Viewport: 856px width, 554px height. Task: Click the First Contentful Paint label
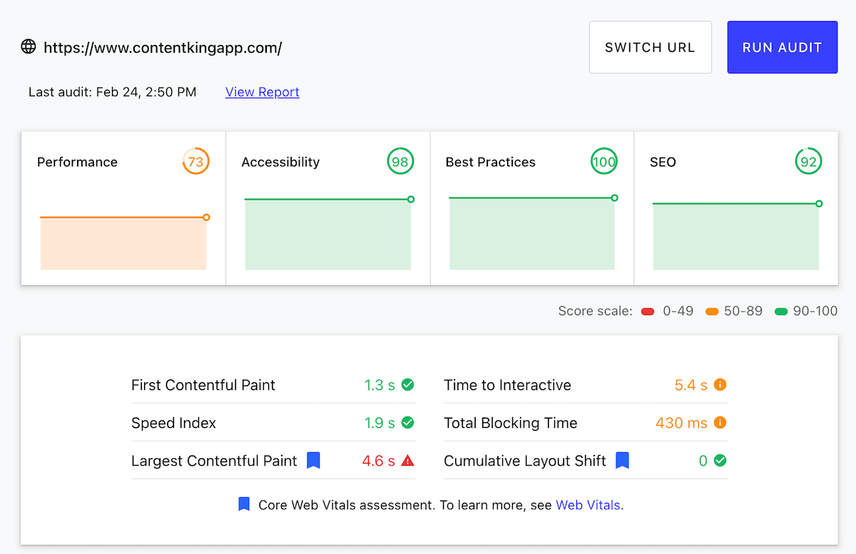[x=203, y=385]
